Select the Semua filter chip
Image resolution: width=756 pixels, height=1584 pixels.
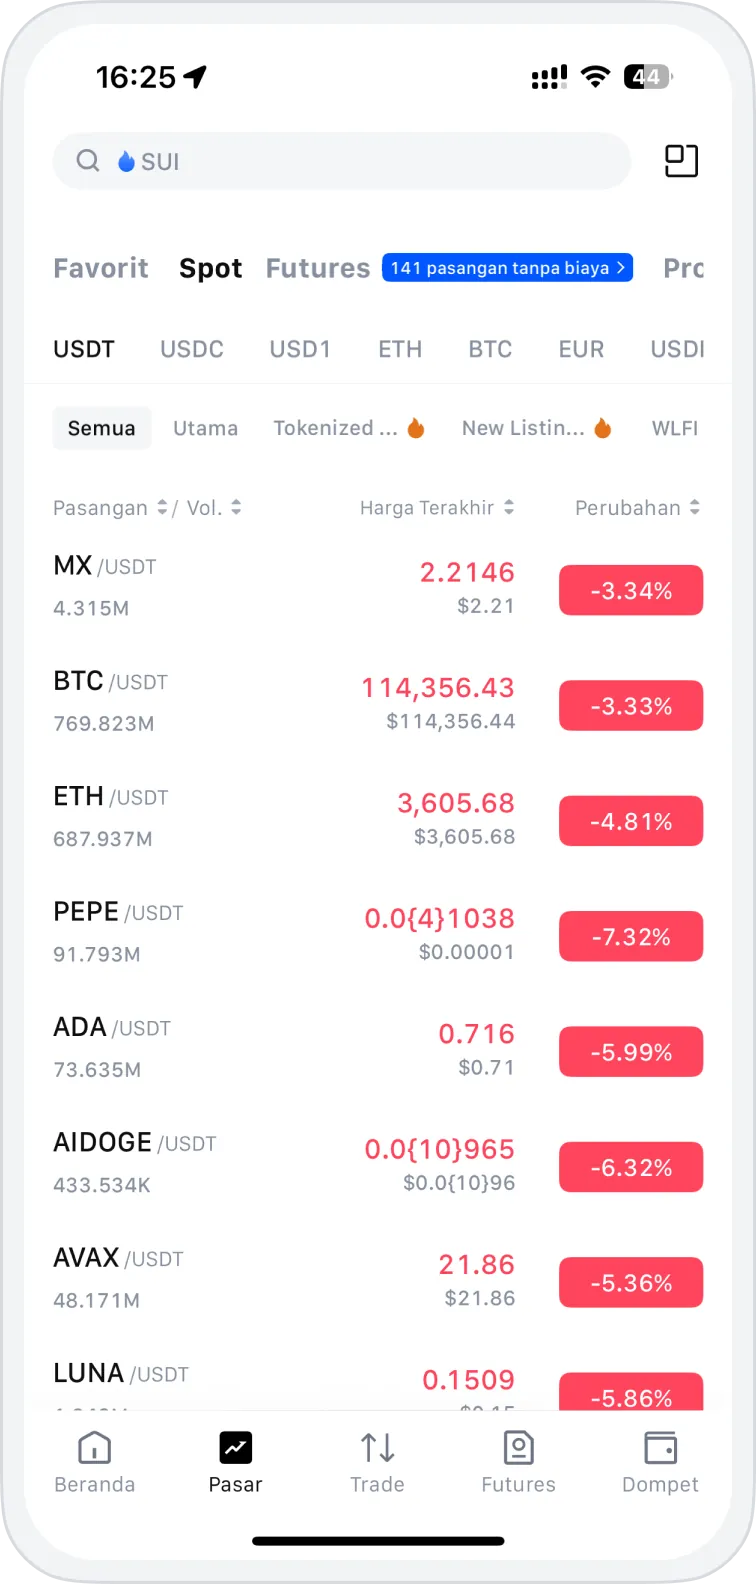point(101,428)
